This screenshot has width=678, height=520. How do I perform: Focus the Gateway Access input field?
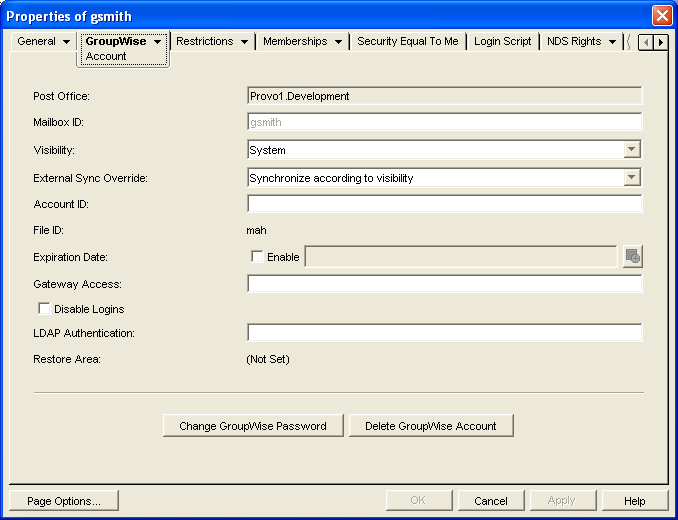445,284
